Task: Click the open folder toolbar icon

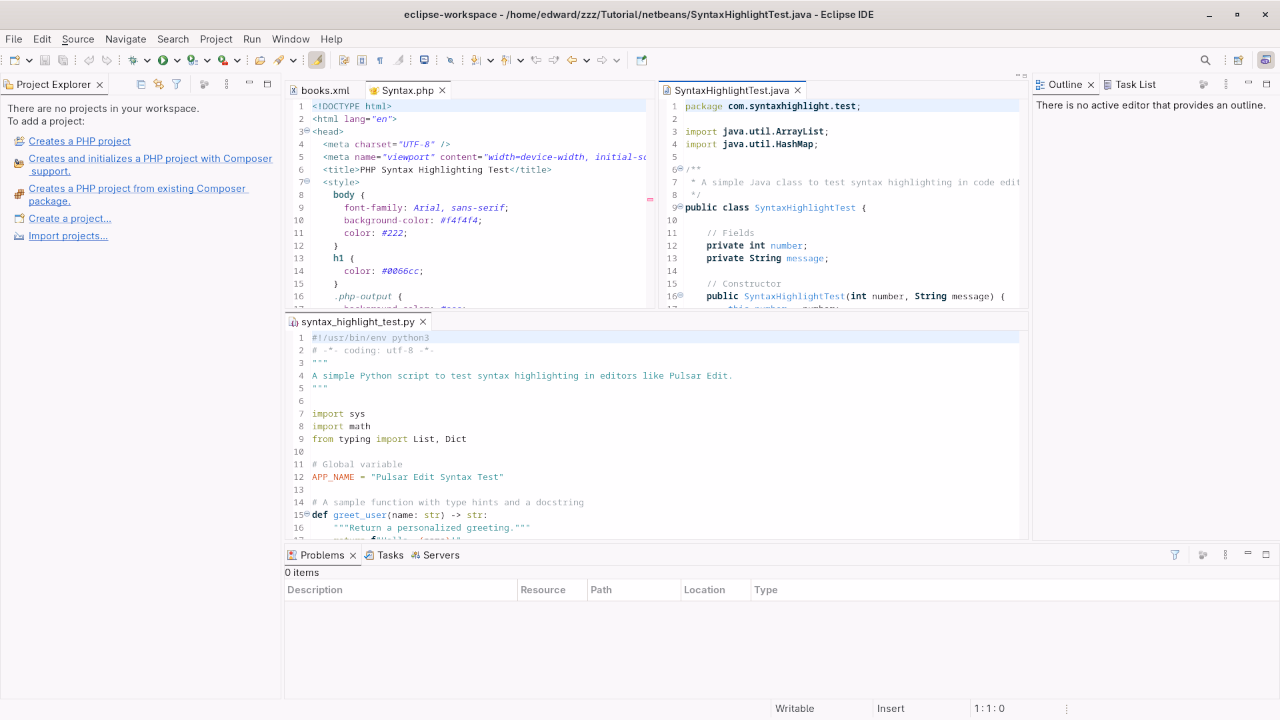Action: (260, 60)
